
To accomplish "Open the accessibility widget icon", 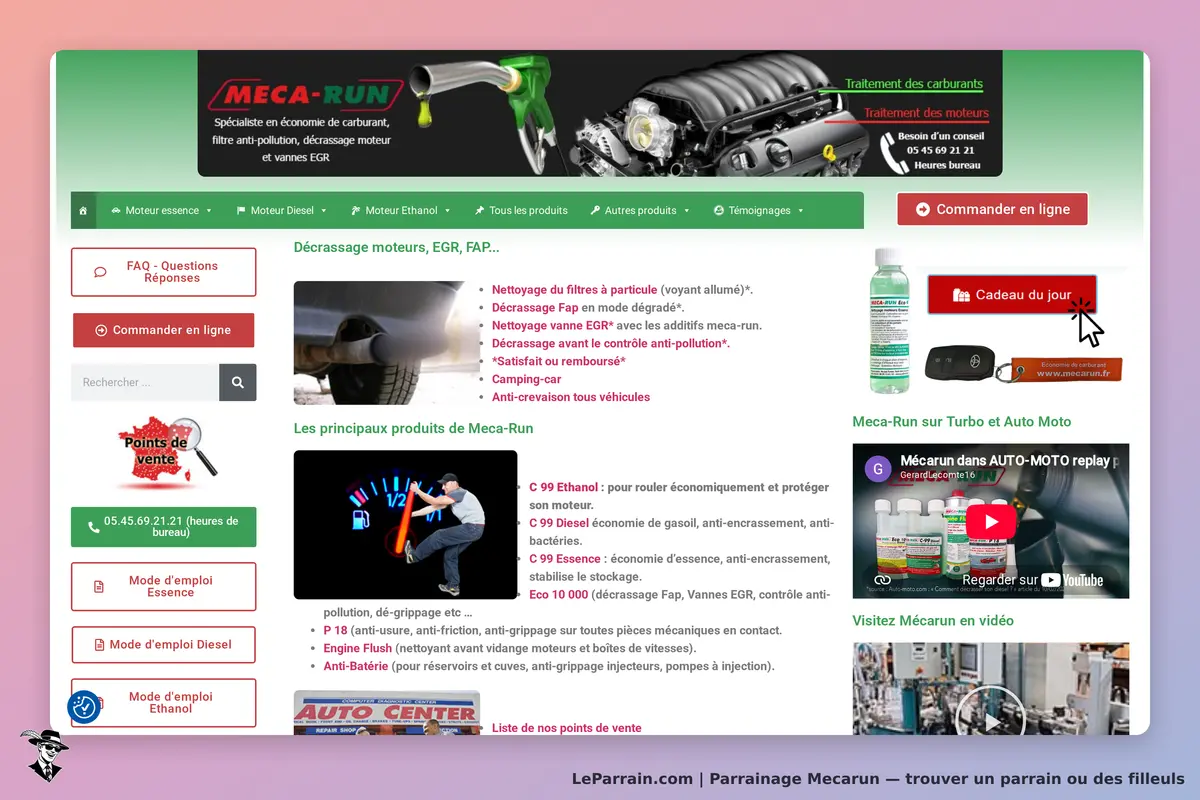I will 84,707.
